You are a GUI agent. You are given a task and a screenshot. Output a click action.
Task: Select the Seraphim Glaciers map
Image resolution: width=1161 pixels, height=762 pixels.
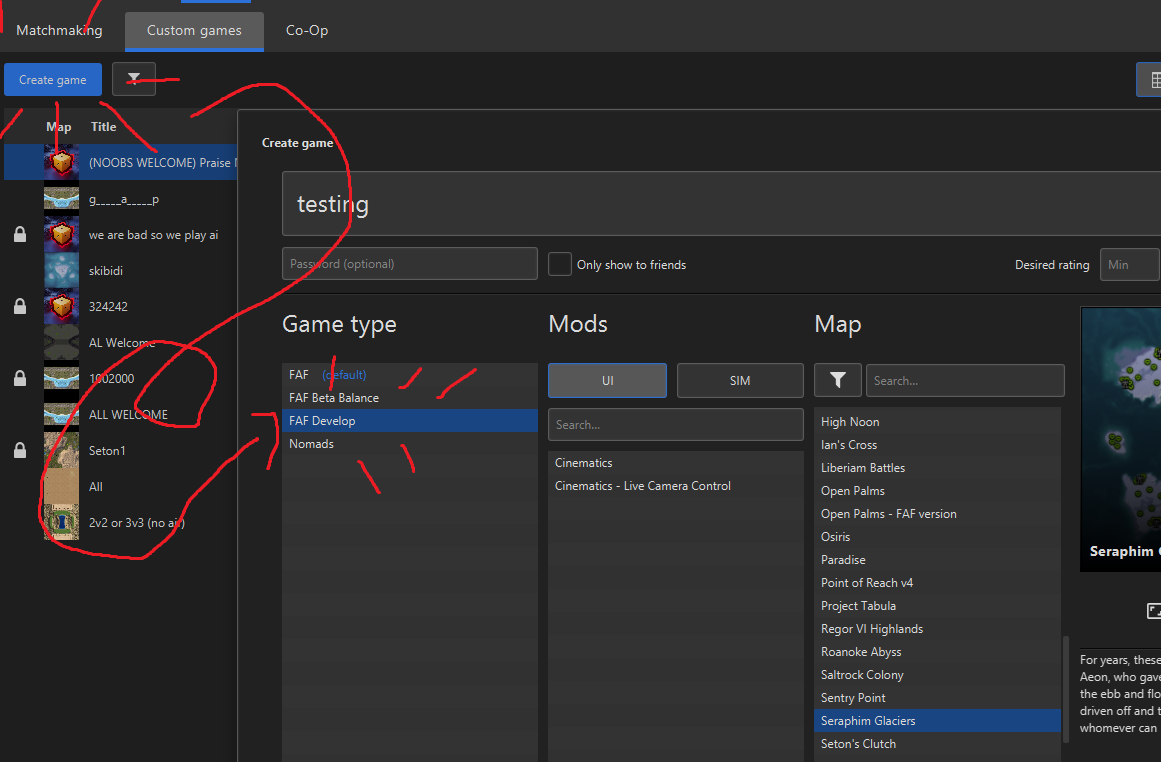pyautogui.click(x=937, y=721)
